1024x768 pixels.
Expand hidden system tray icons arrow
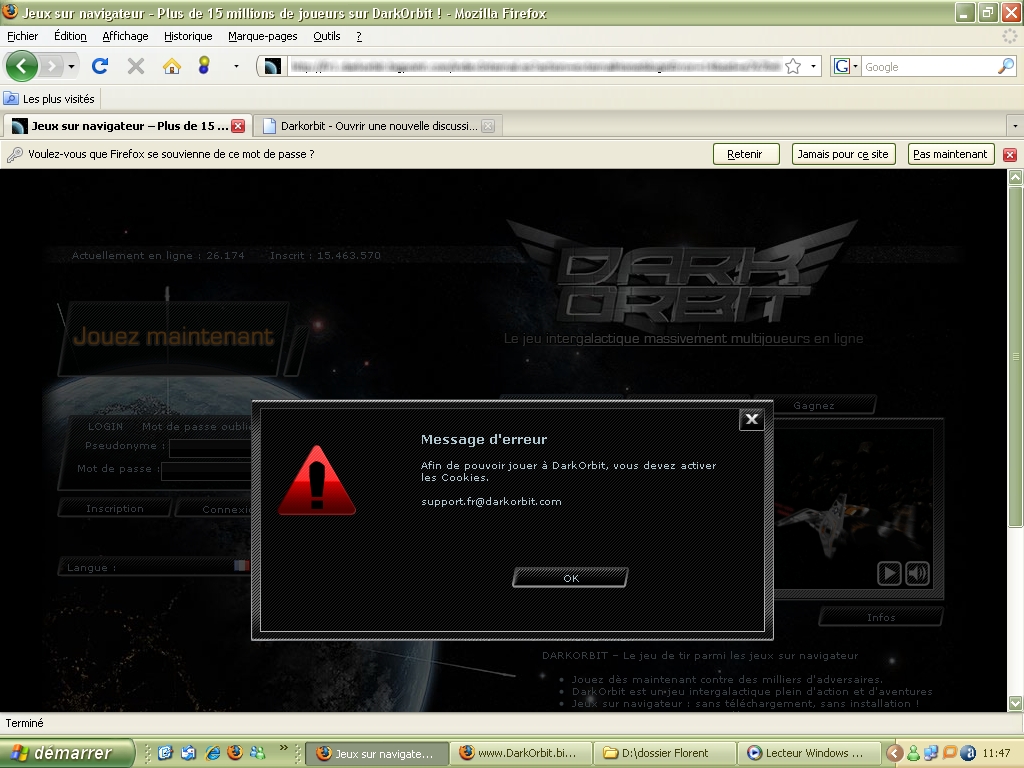[x=895, y=753]
